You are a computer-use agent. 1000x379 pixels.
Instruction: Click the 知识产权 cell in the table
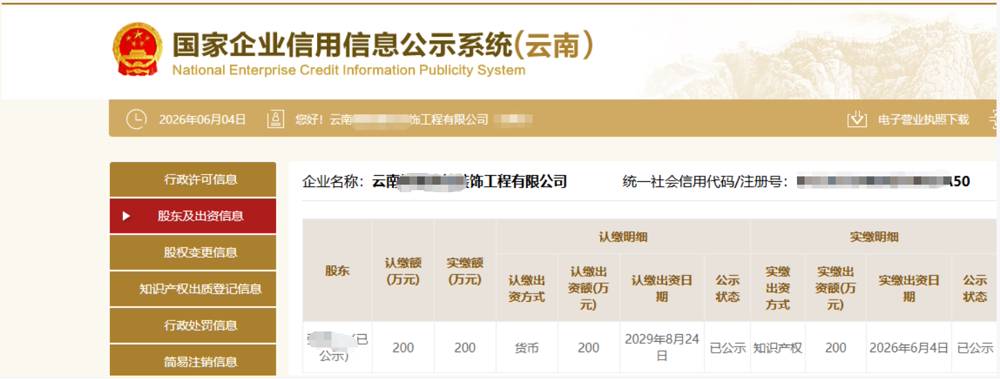point(777,348)
